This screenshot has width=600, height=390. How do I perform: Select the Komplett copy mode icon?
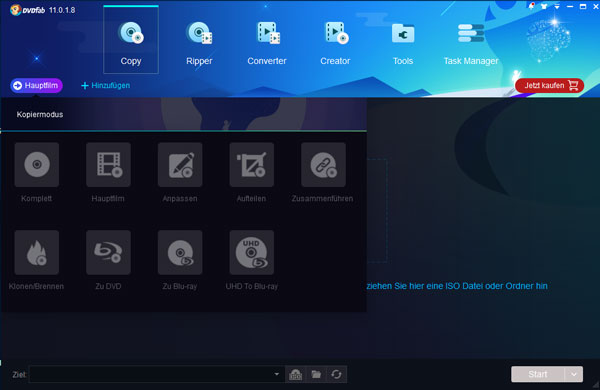[x=37, y=165]
